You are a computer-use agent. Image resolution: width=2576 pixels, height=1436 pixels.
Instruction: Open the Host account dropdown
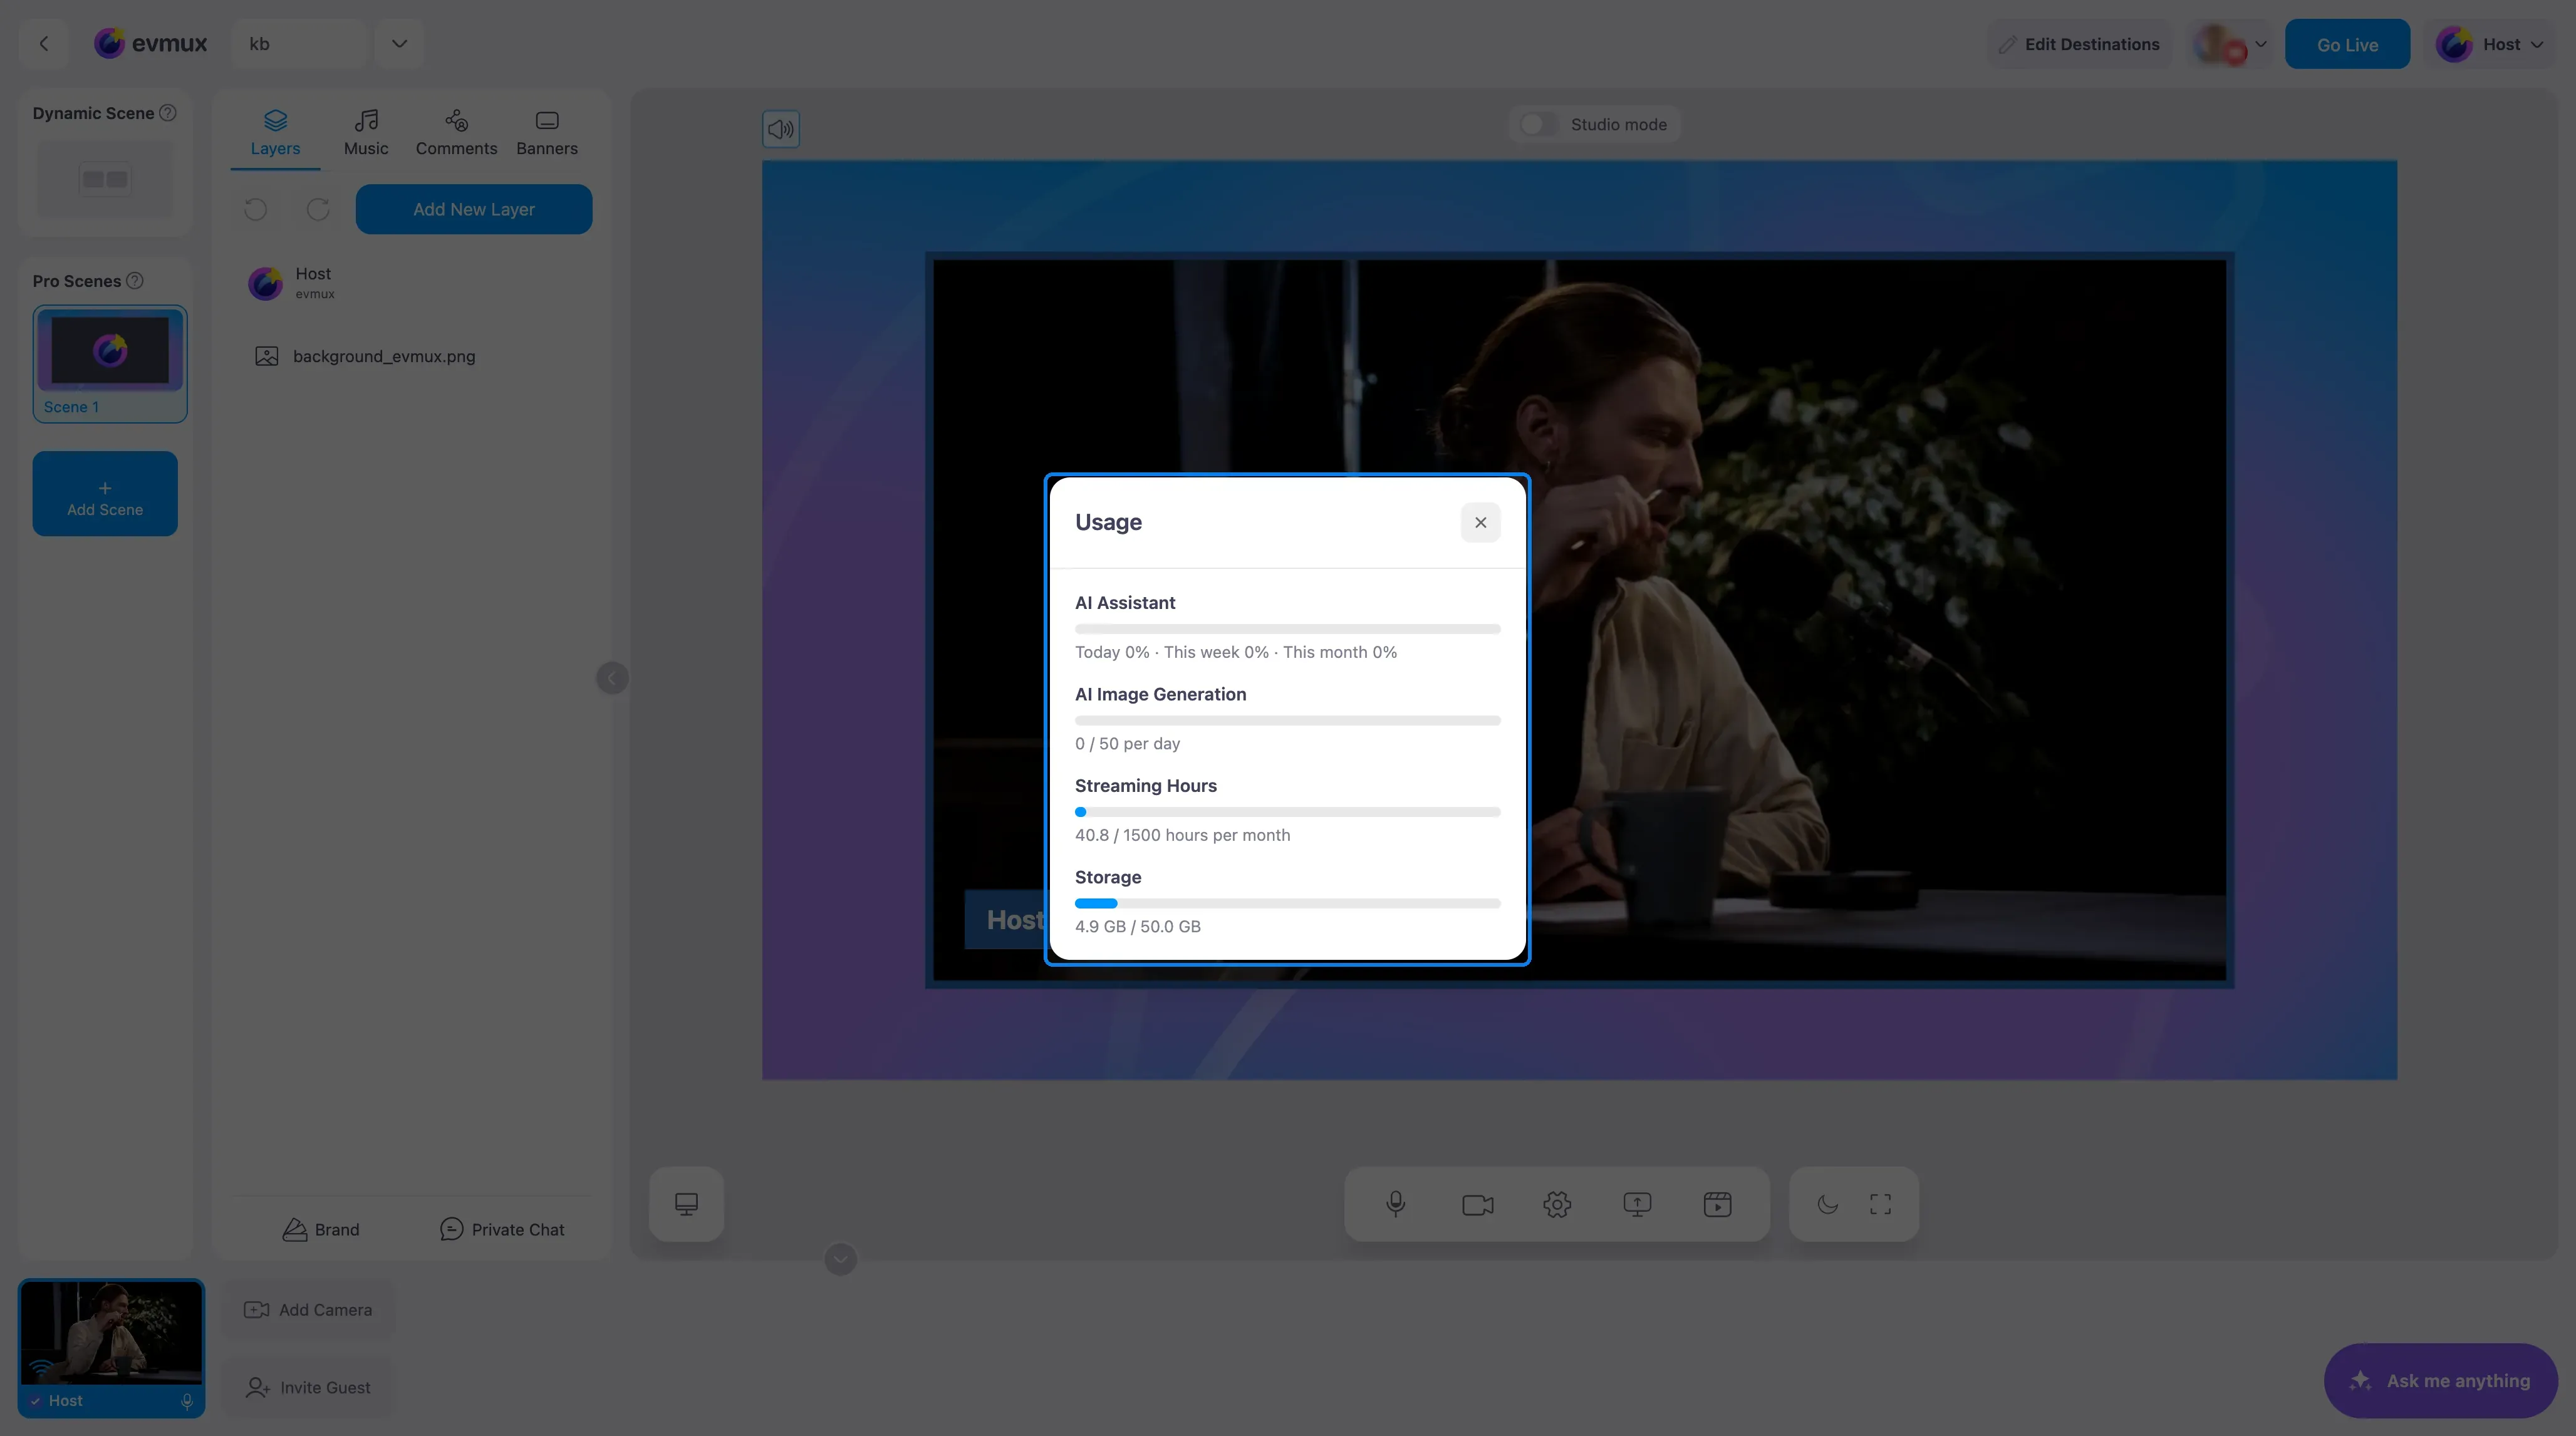pyautogui.click(x=2490, y=44)
